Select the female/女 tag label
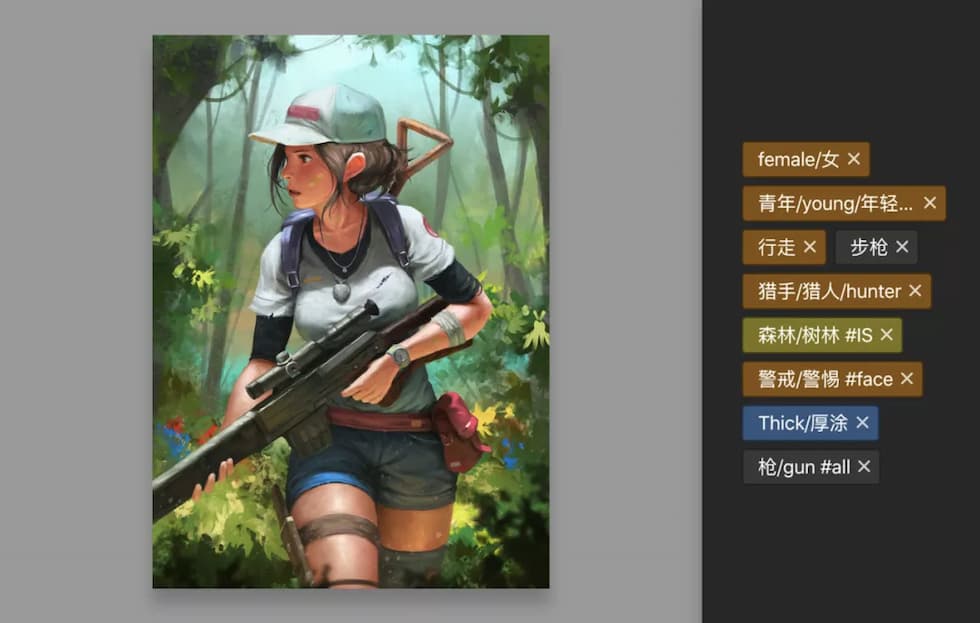The height and width of the screenshot is (623, 980). 798,159
